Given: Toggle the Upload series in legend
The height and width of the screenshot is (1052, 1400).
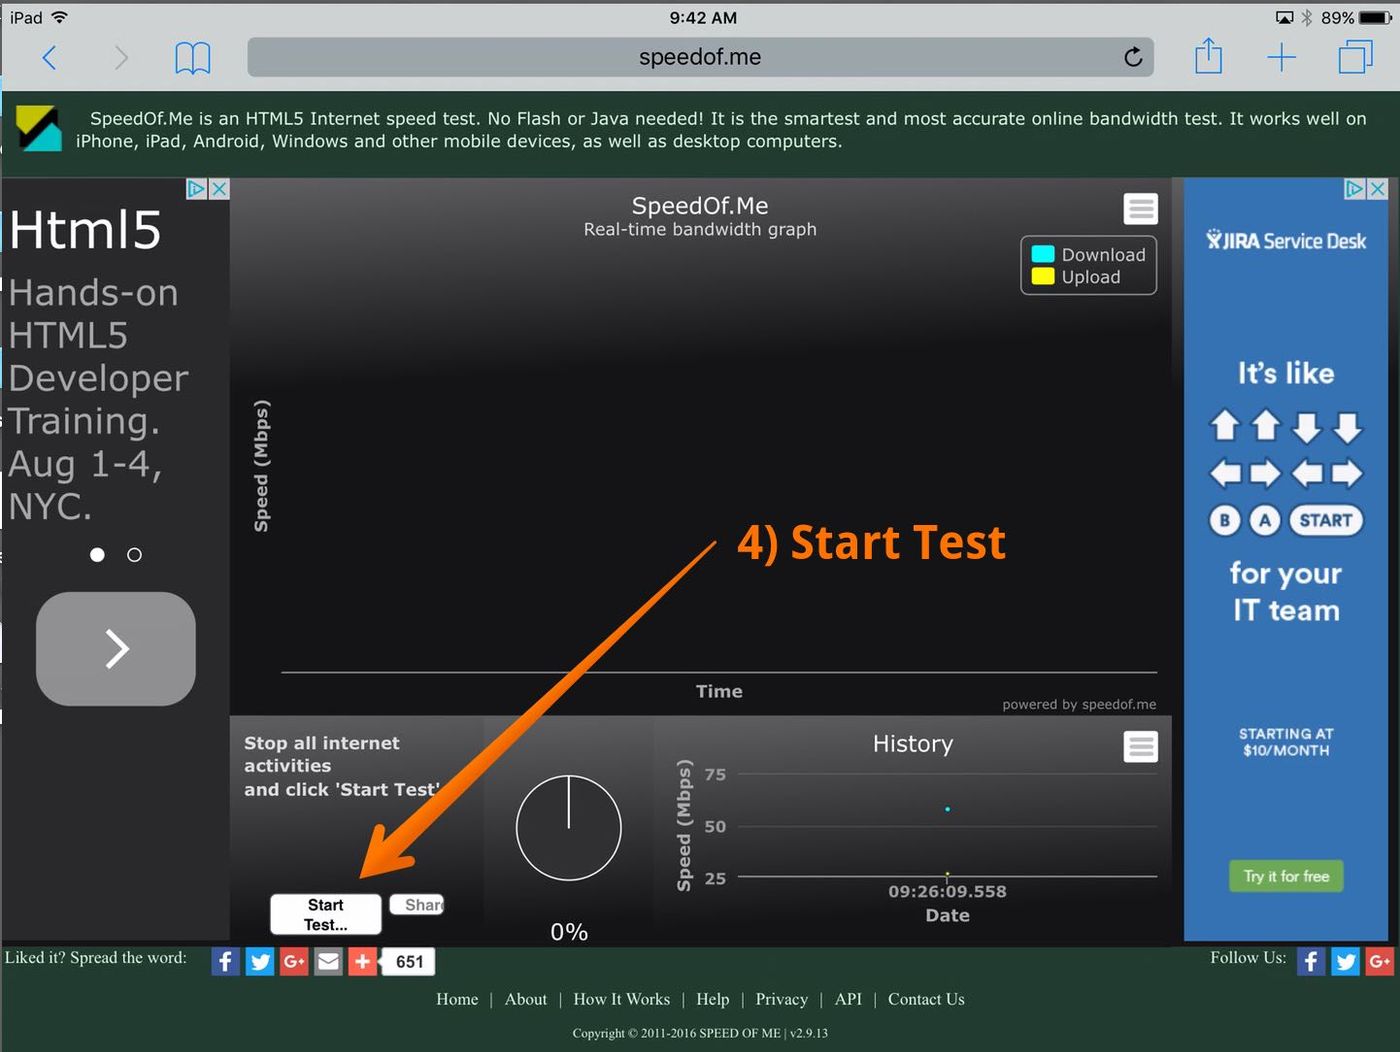Looking at the screenshot, I should tap(1076, 277).
